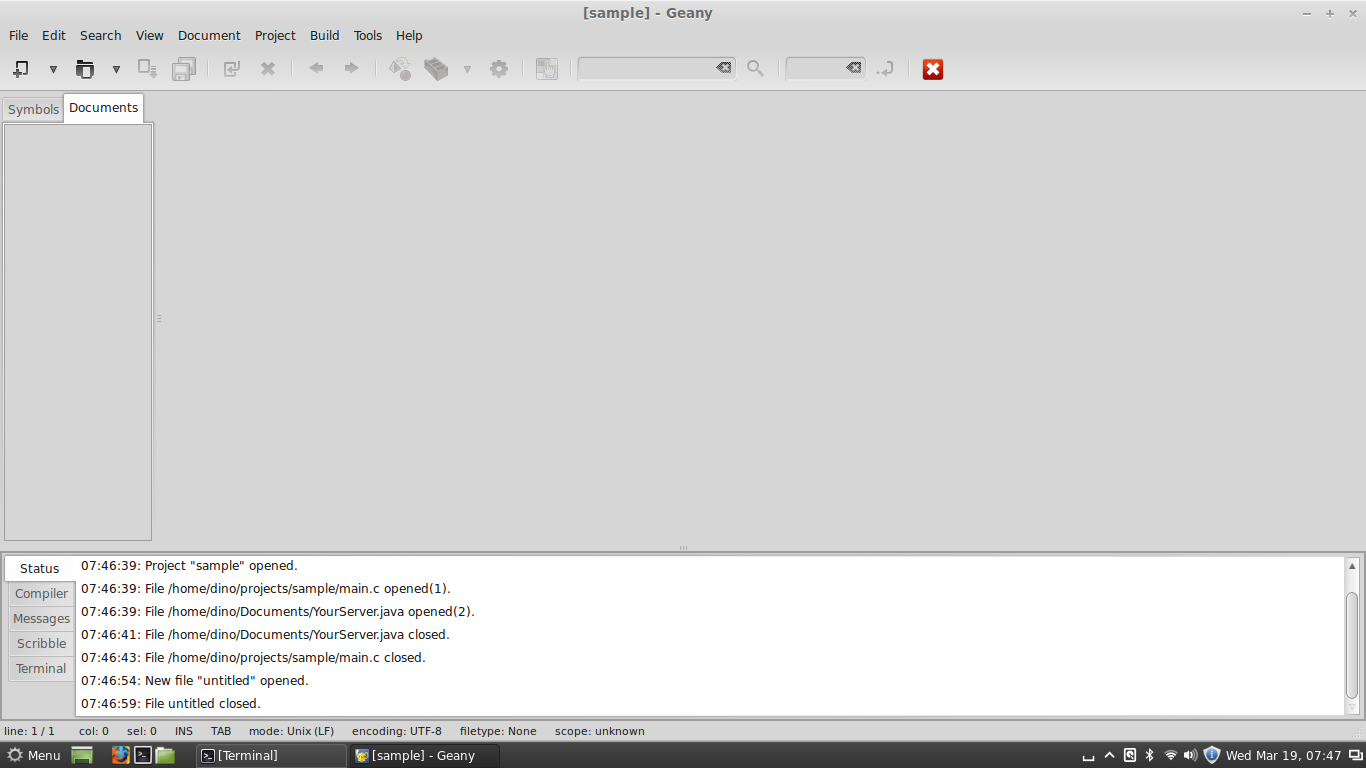Screen dimensions: 1366x768
Task: Expand the recent files dropdown arrow
Action: point(116,69)
